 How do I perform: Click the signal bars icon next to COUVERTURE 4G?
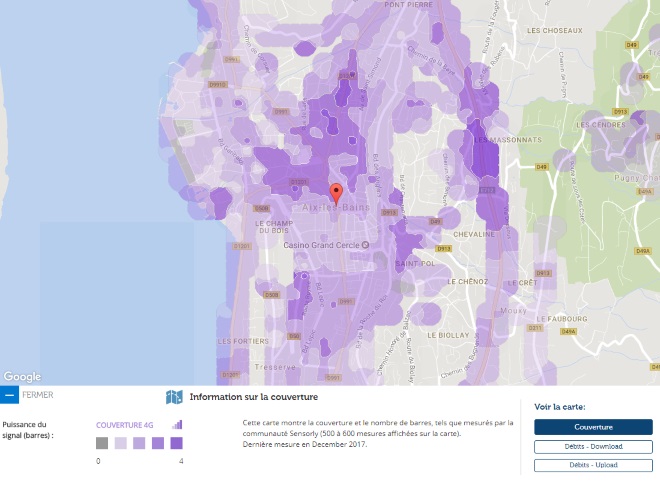177,425
